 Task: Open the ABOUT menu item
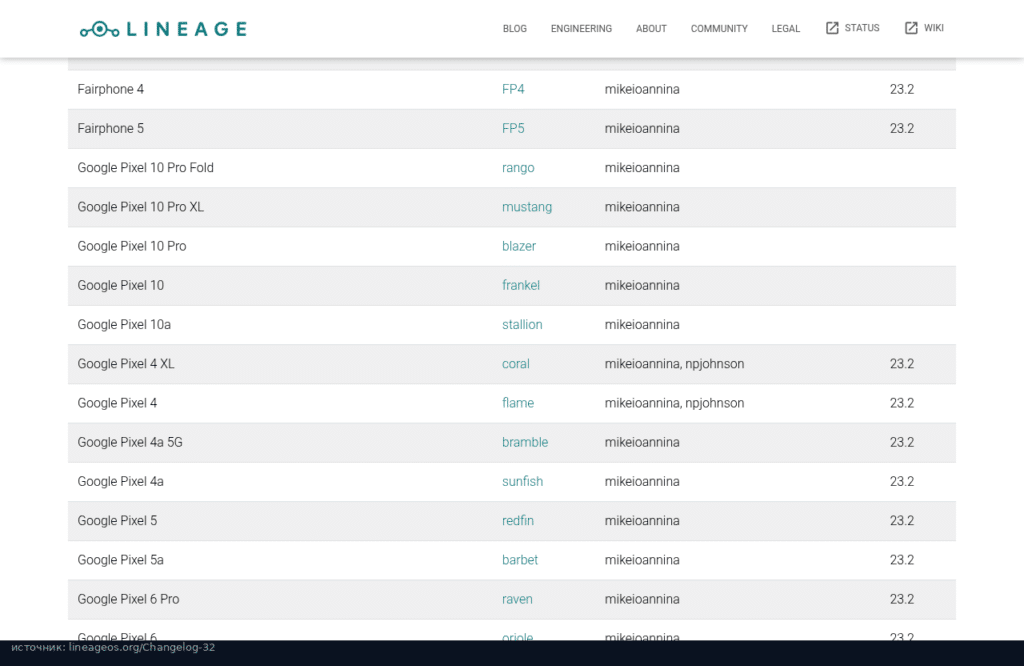point(651,29)
